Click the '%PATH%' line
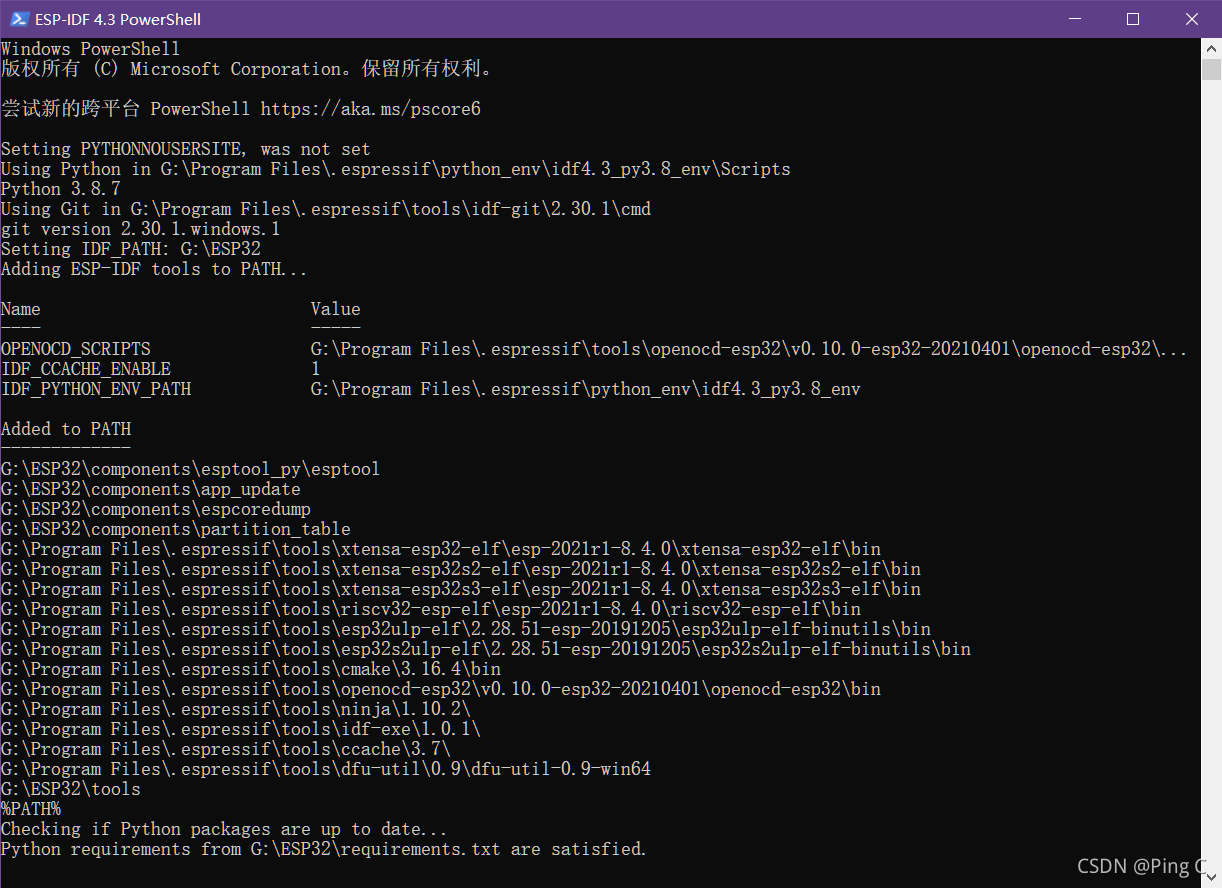Screen dimensions: 1222x888 pyautogui.click(x=31, y=809)
